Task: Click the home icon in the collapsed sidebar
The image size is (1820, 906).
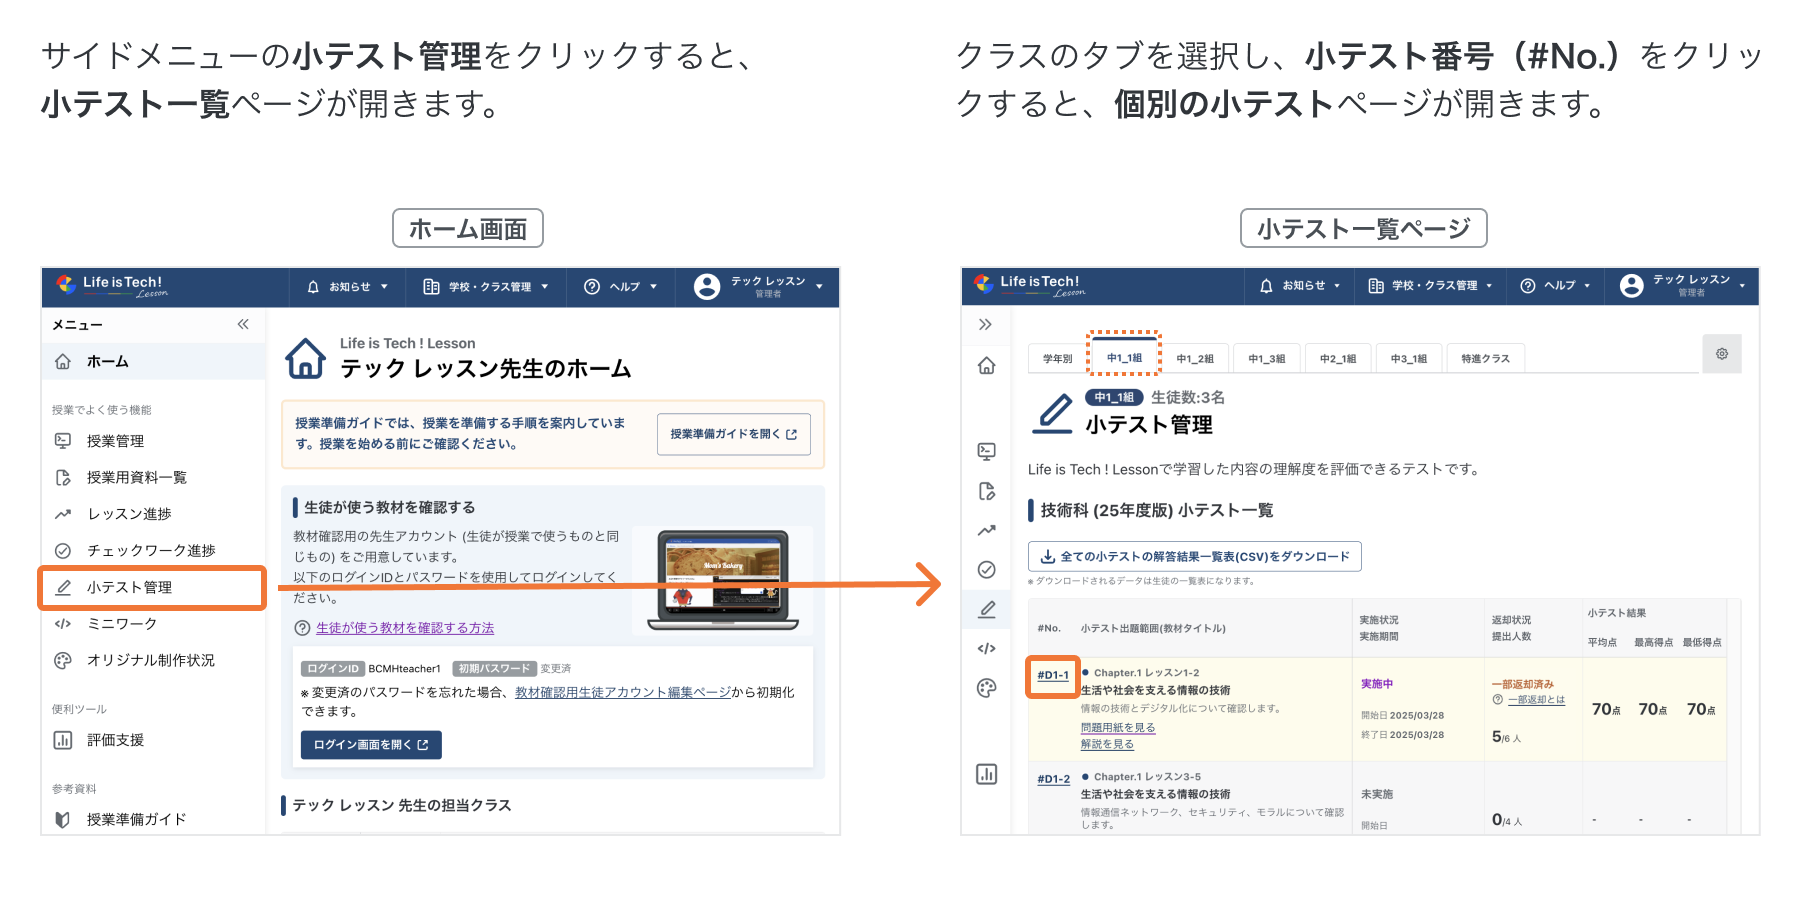Action: (x=986, y=366)
